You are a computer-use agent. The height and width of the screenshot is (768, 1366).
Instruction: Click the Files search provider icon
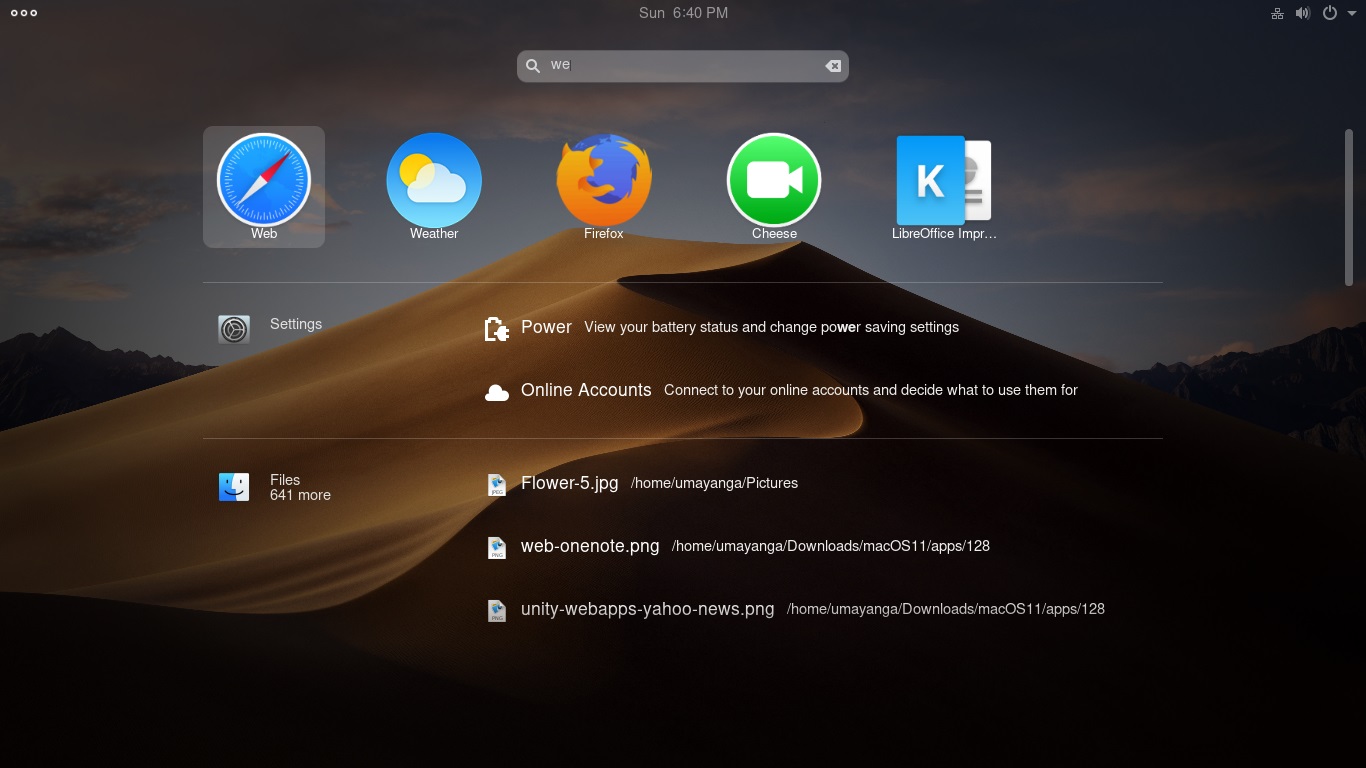(234, 487)
